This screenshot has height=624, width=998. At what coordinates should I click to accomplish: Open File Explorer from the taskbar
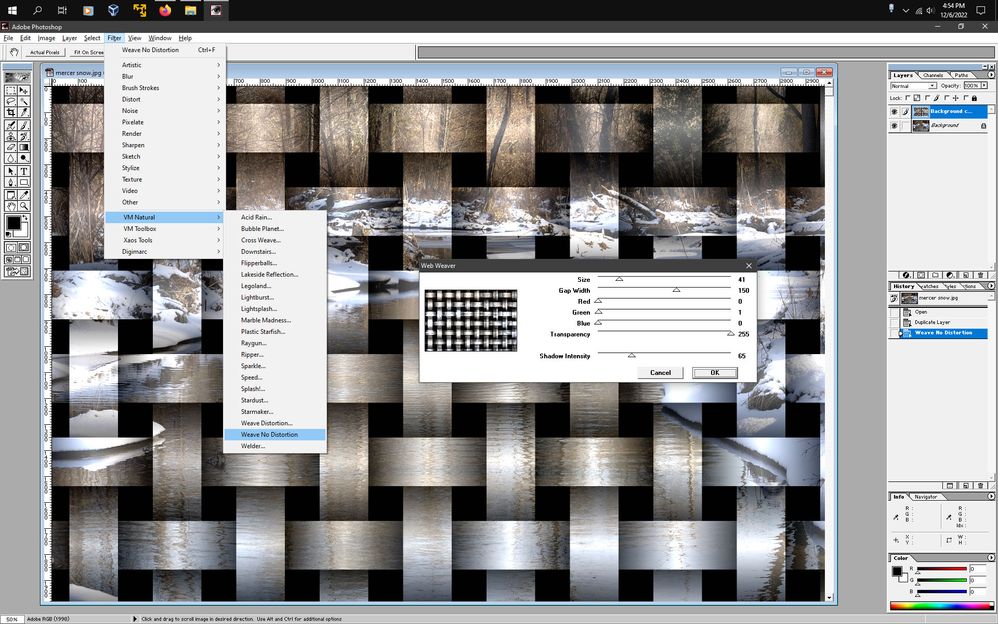coord(190,10)
